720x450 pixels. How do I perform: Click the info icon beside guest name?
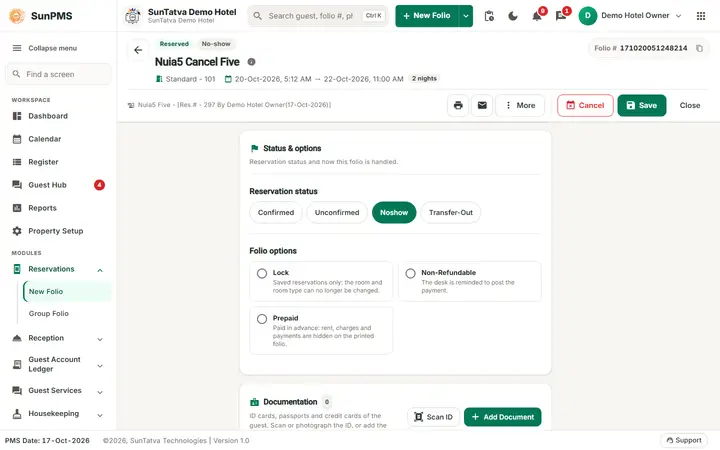pyautogui.click(x=252, y=62)
